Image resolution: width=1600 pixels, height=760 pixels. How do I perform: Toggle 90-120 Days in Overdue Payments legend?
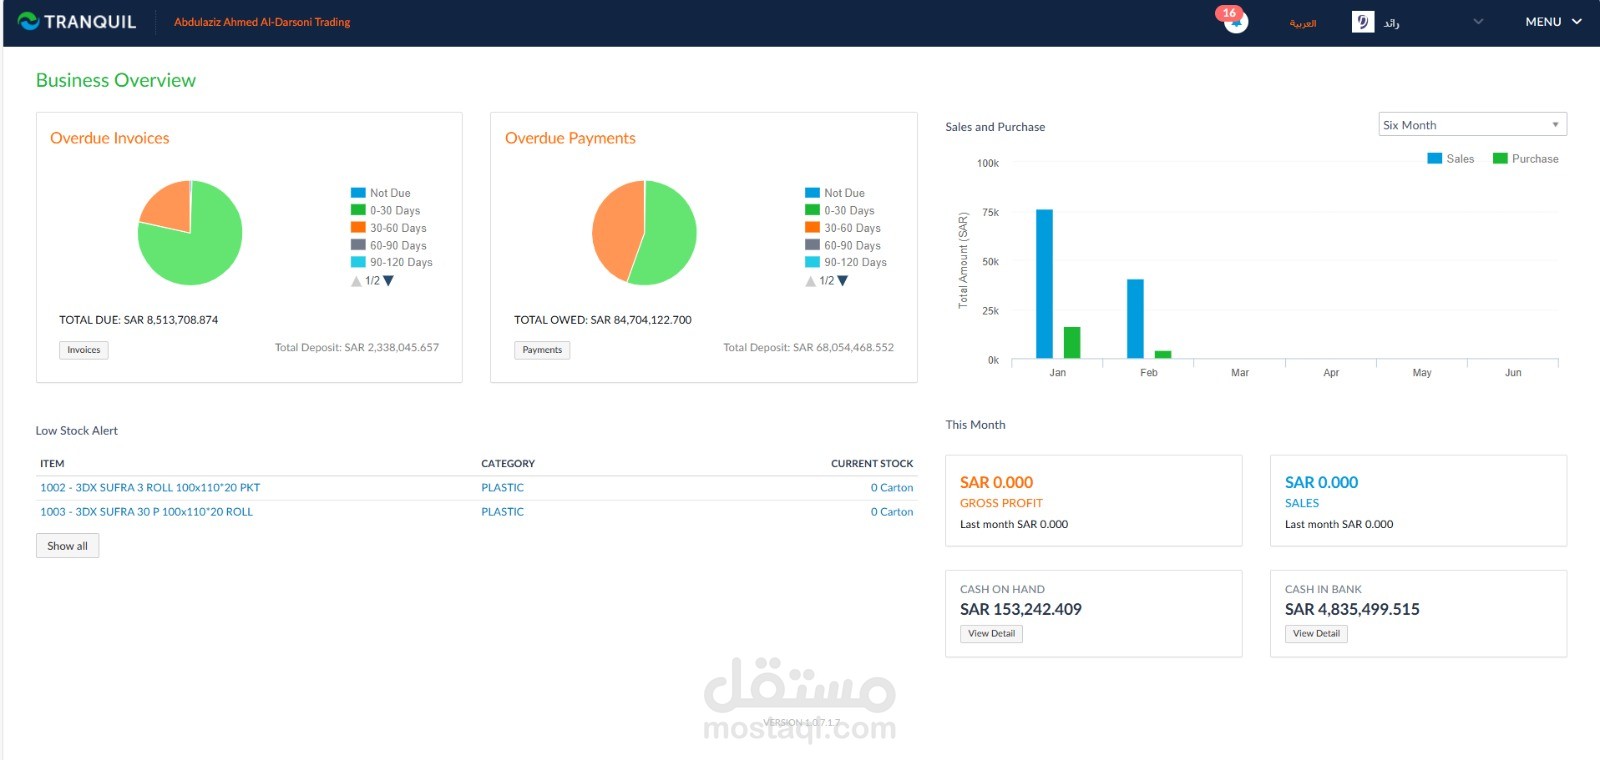(x=846, y=262)
